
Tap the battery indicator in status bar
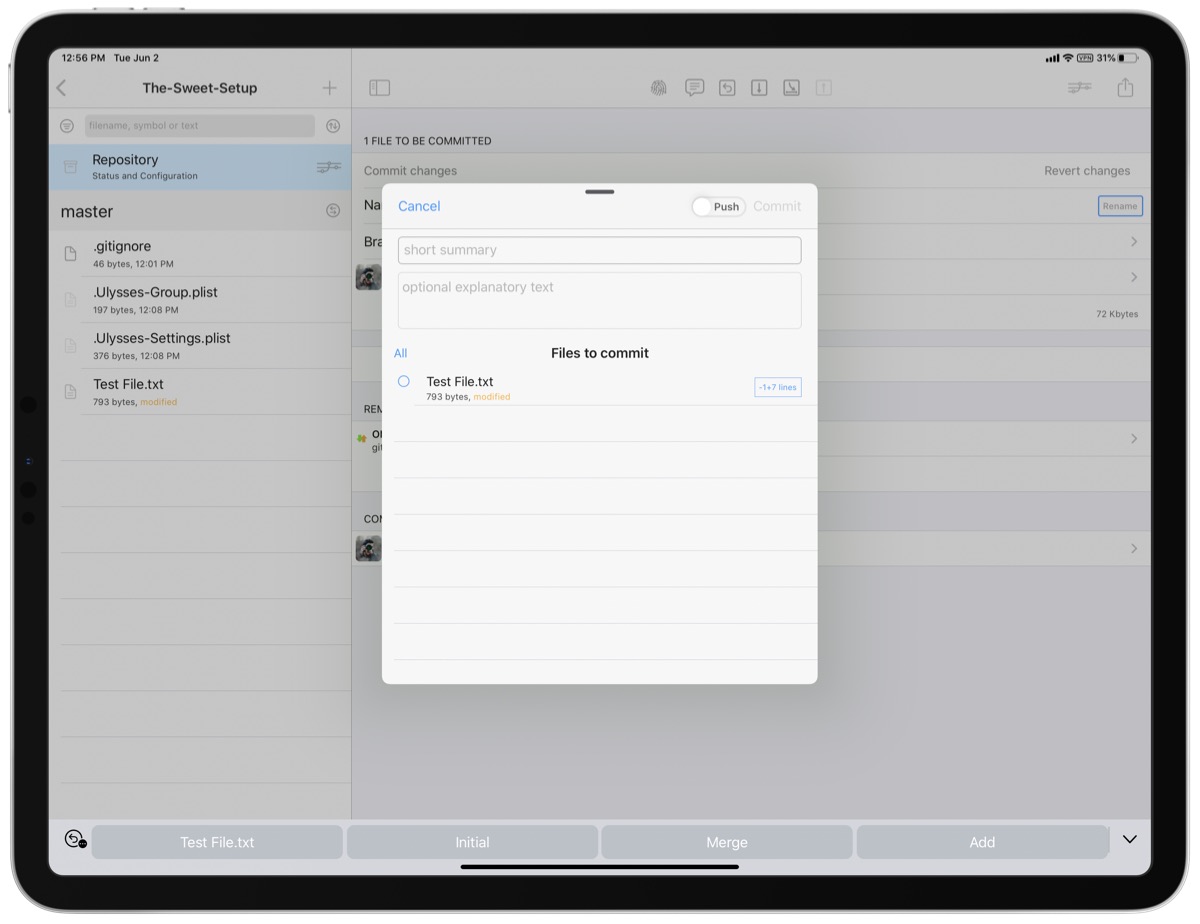pos(1129,58)
